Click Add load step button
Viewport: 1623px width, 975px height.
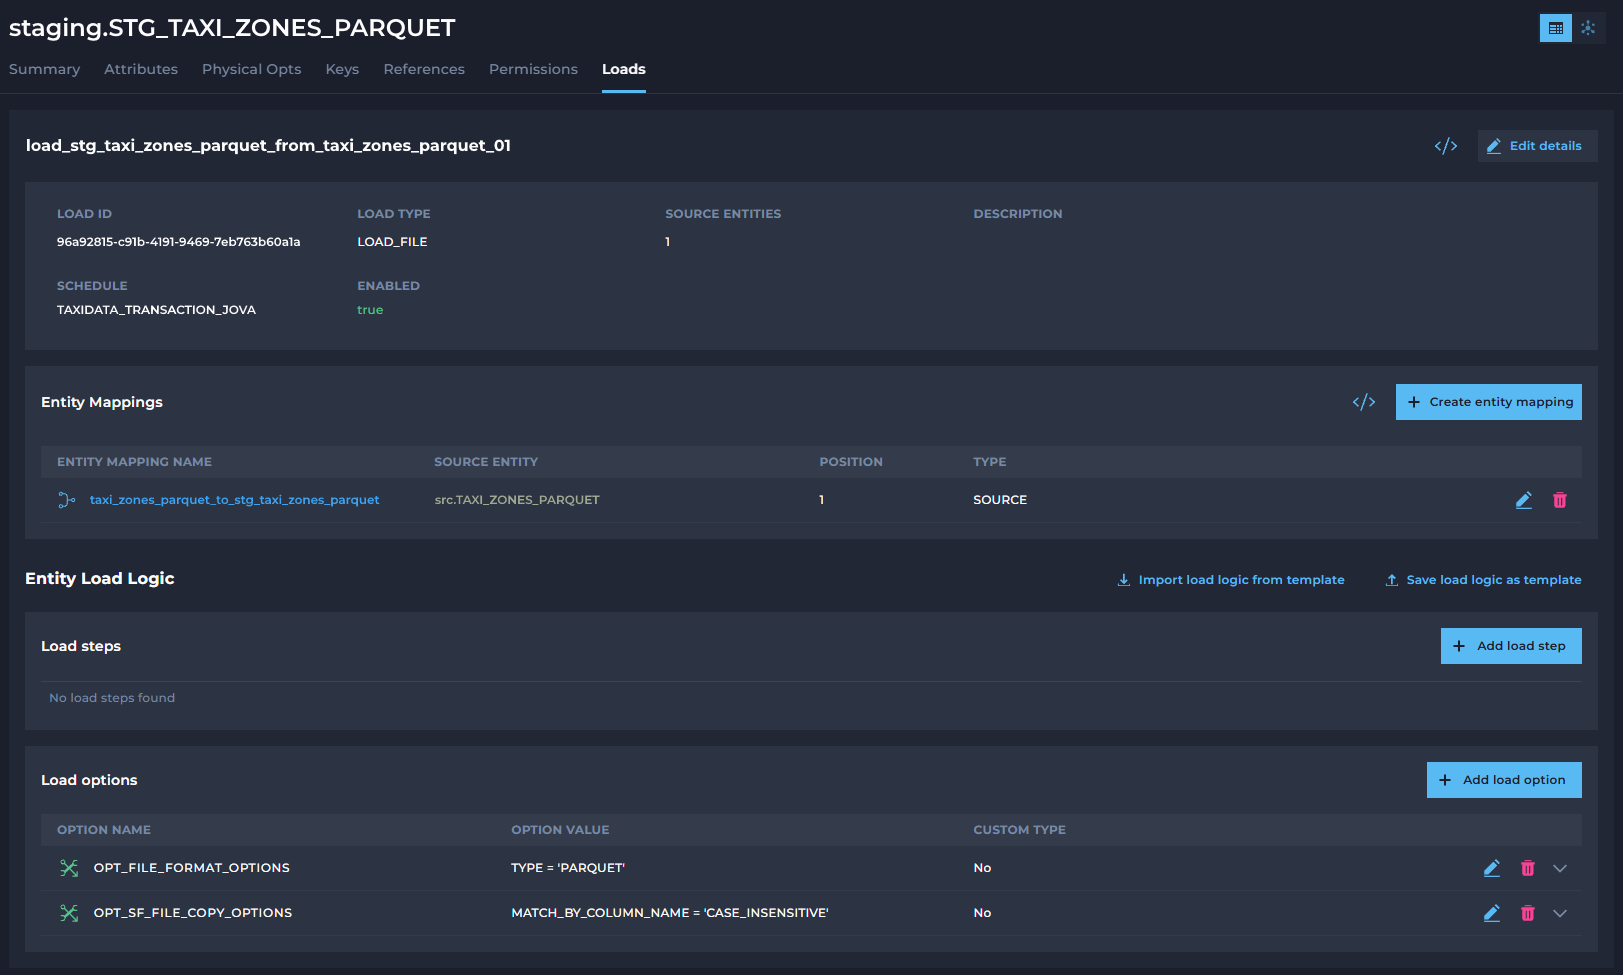[x=1511, y=646]
